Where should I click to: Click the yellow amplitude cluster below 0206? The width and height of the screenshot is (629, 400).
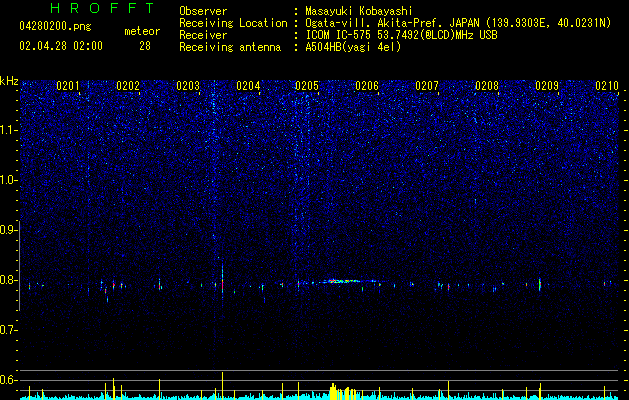[343, 392]
